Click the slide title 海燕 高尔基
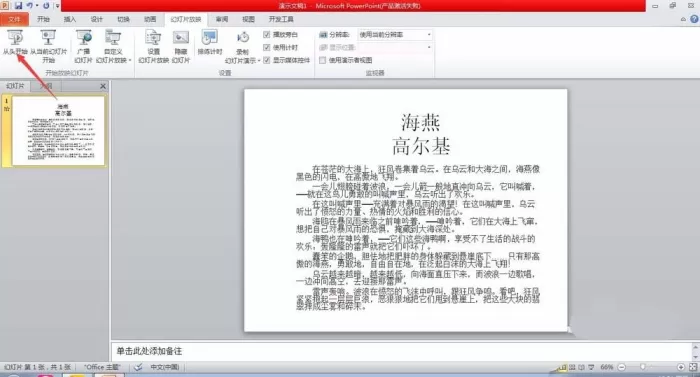This screenshot has height=377, width=700. (421, 134)
